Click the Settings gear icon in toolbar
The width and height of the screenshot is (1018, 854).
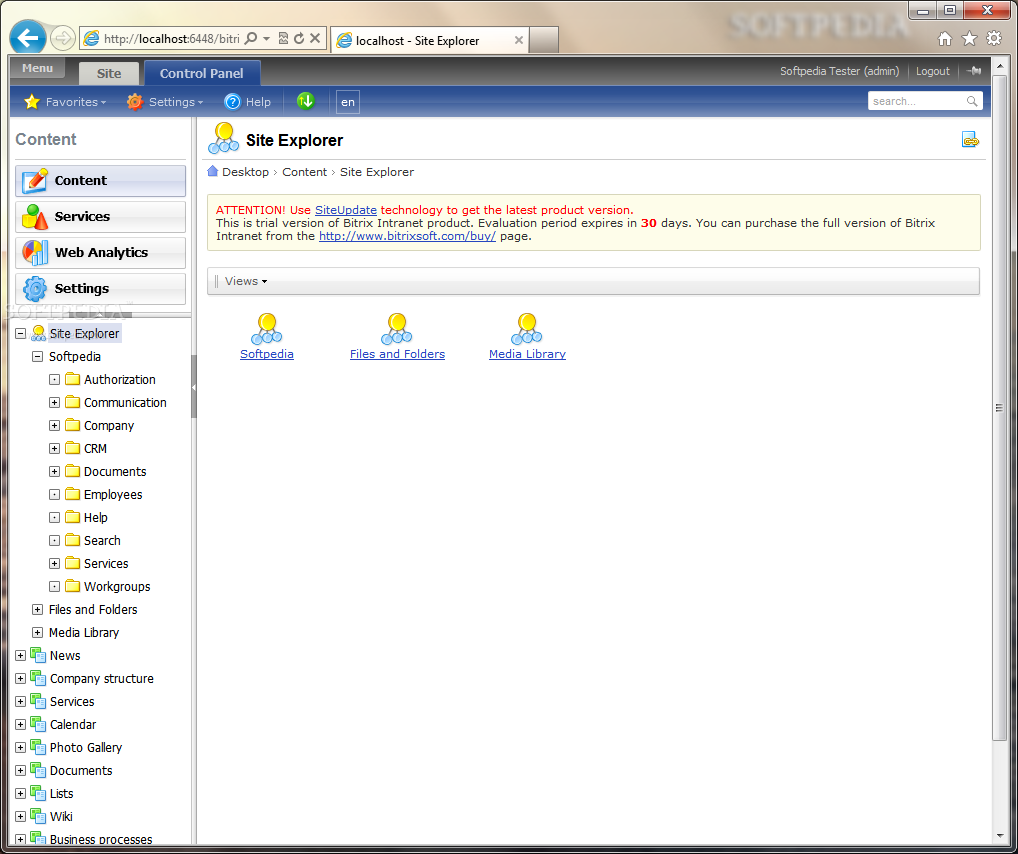point(134,101)
